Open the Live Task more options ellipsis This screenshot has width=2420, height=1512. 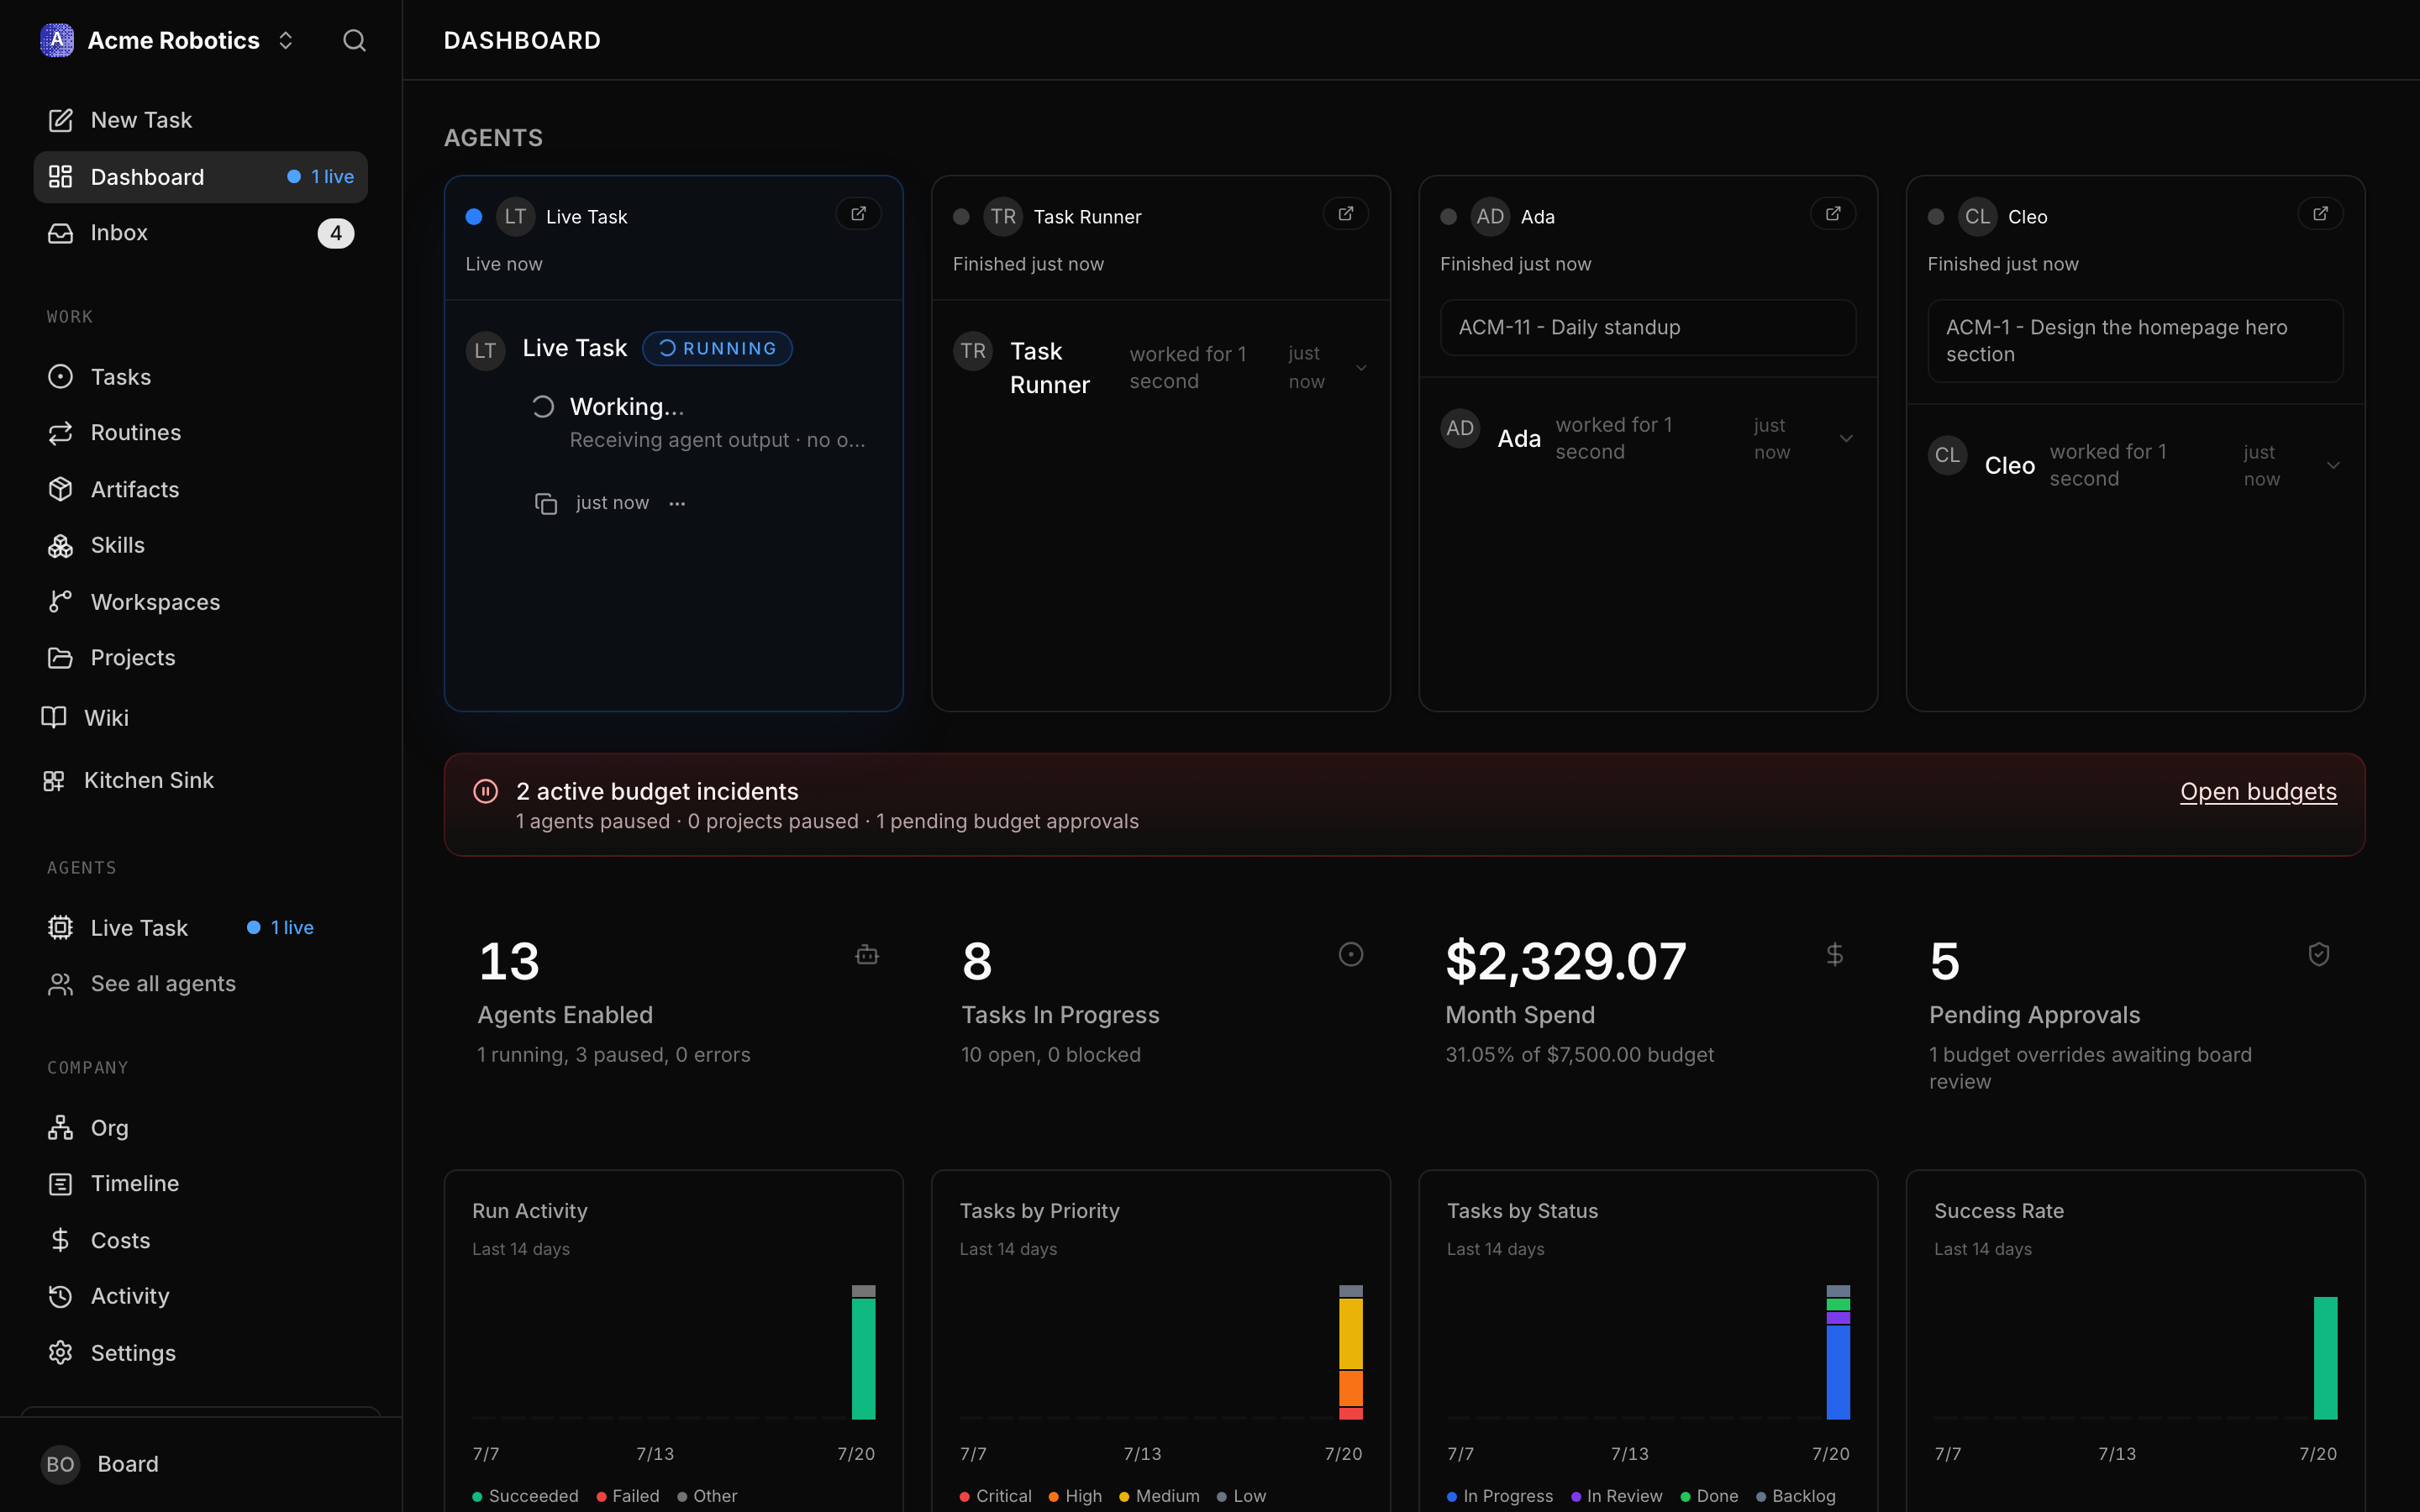(677, 503)
